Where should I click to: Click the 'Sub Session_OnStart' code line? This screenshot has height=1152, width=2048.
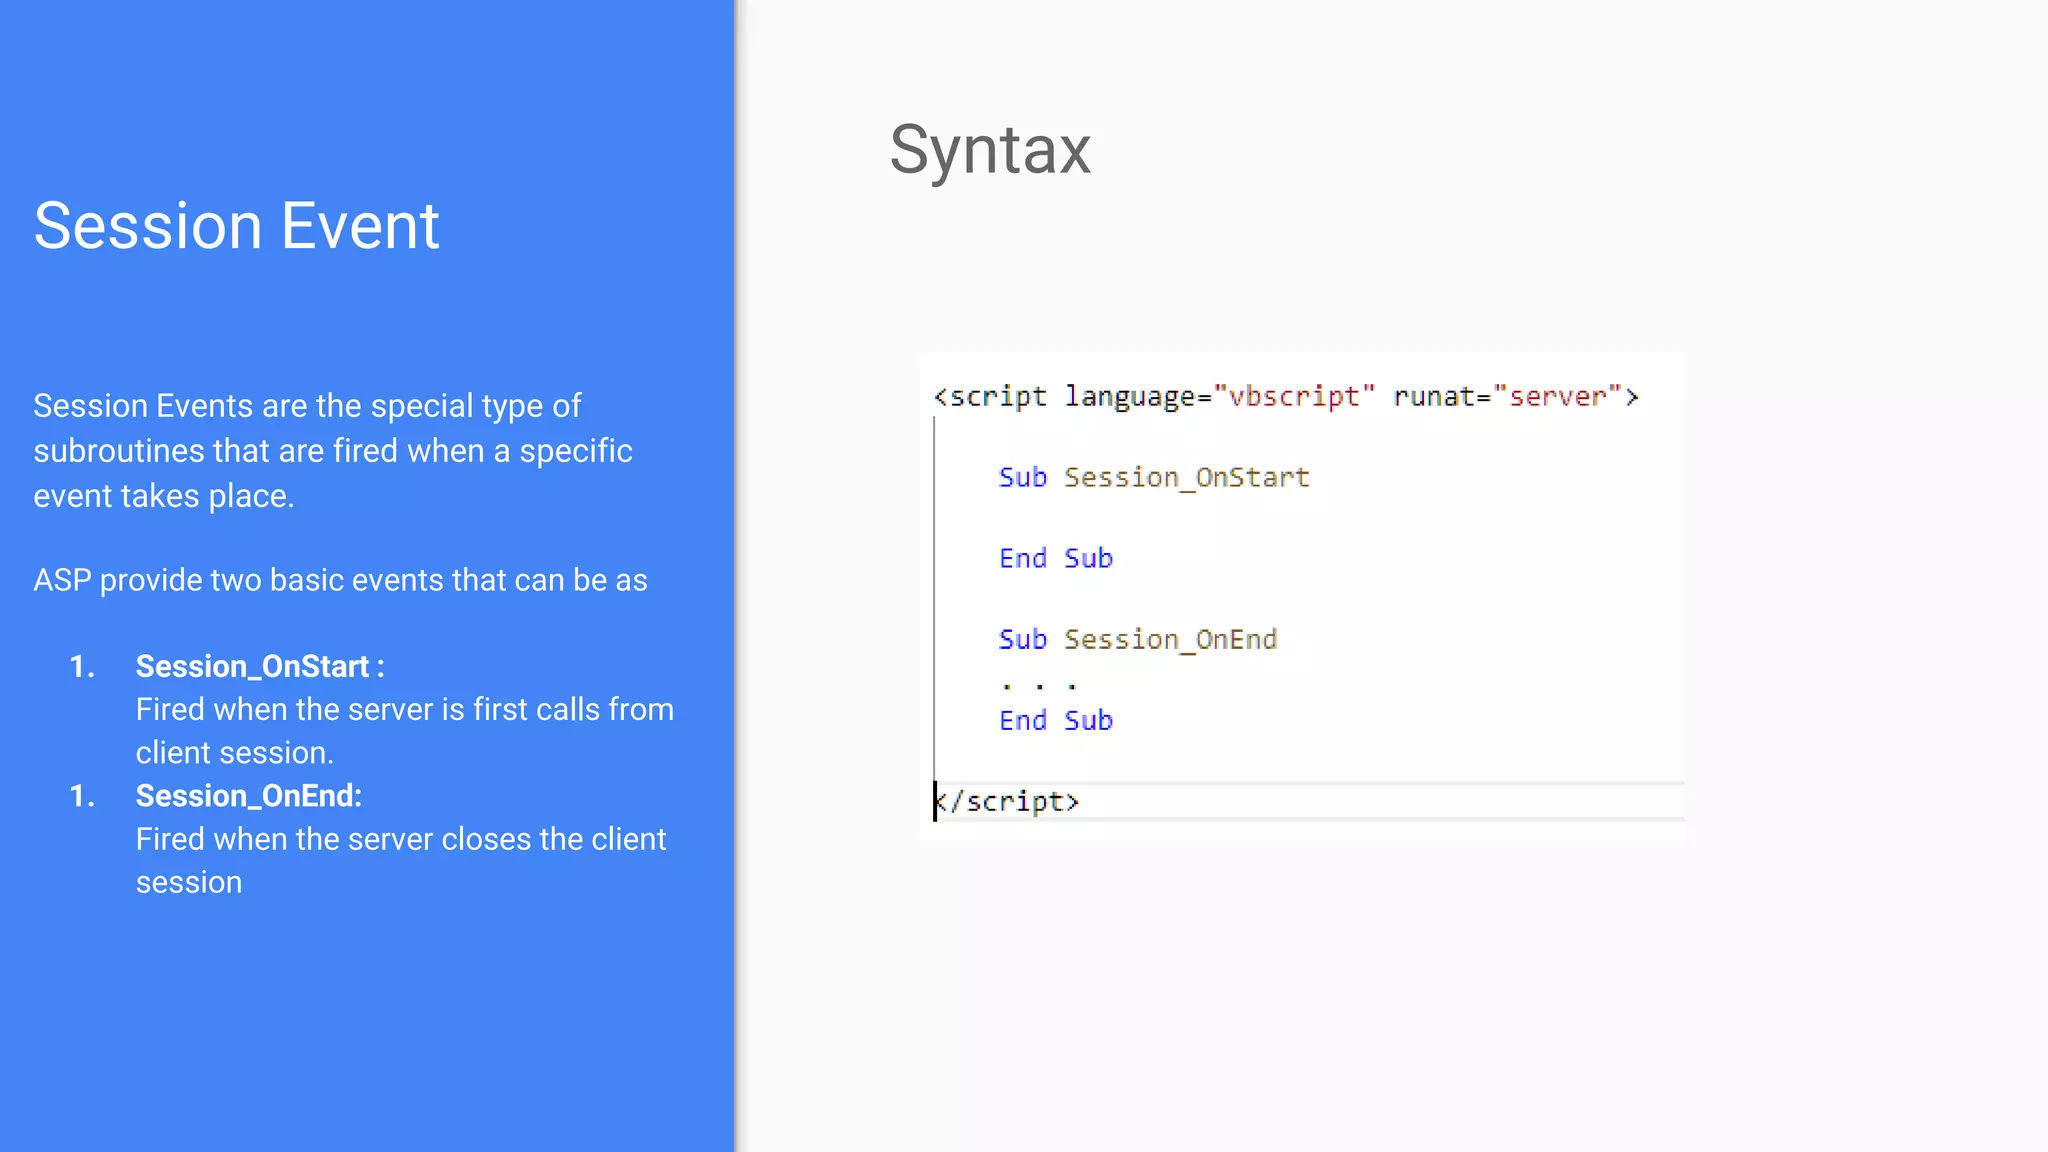tap(1153, 478)
